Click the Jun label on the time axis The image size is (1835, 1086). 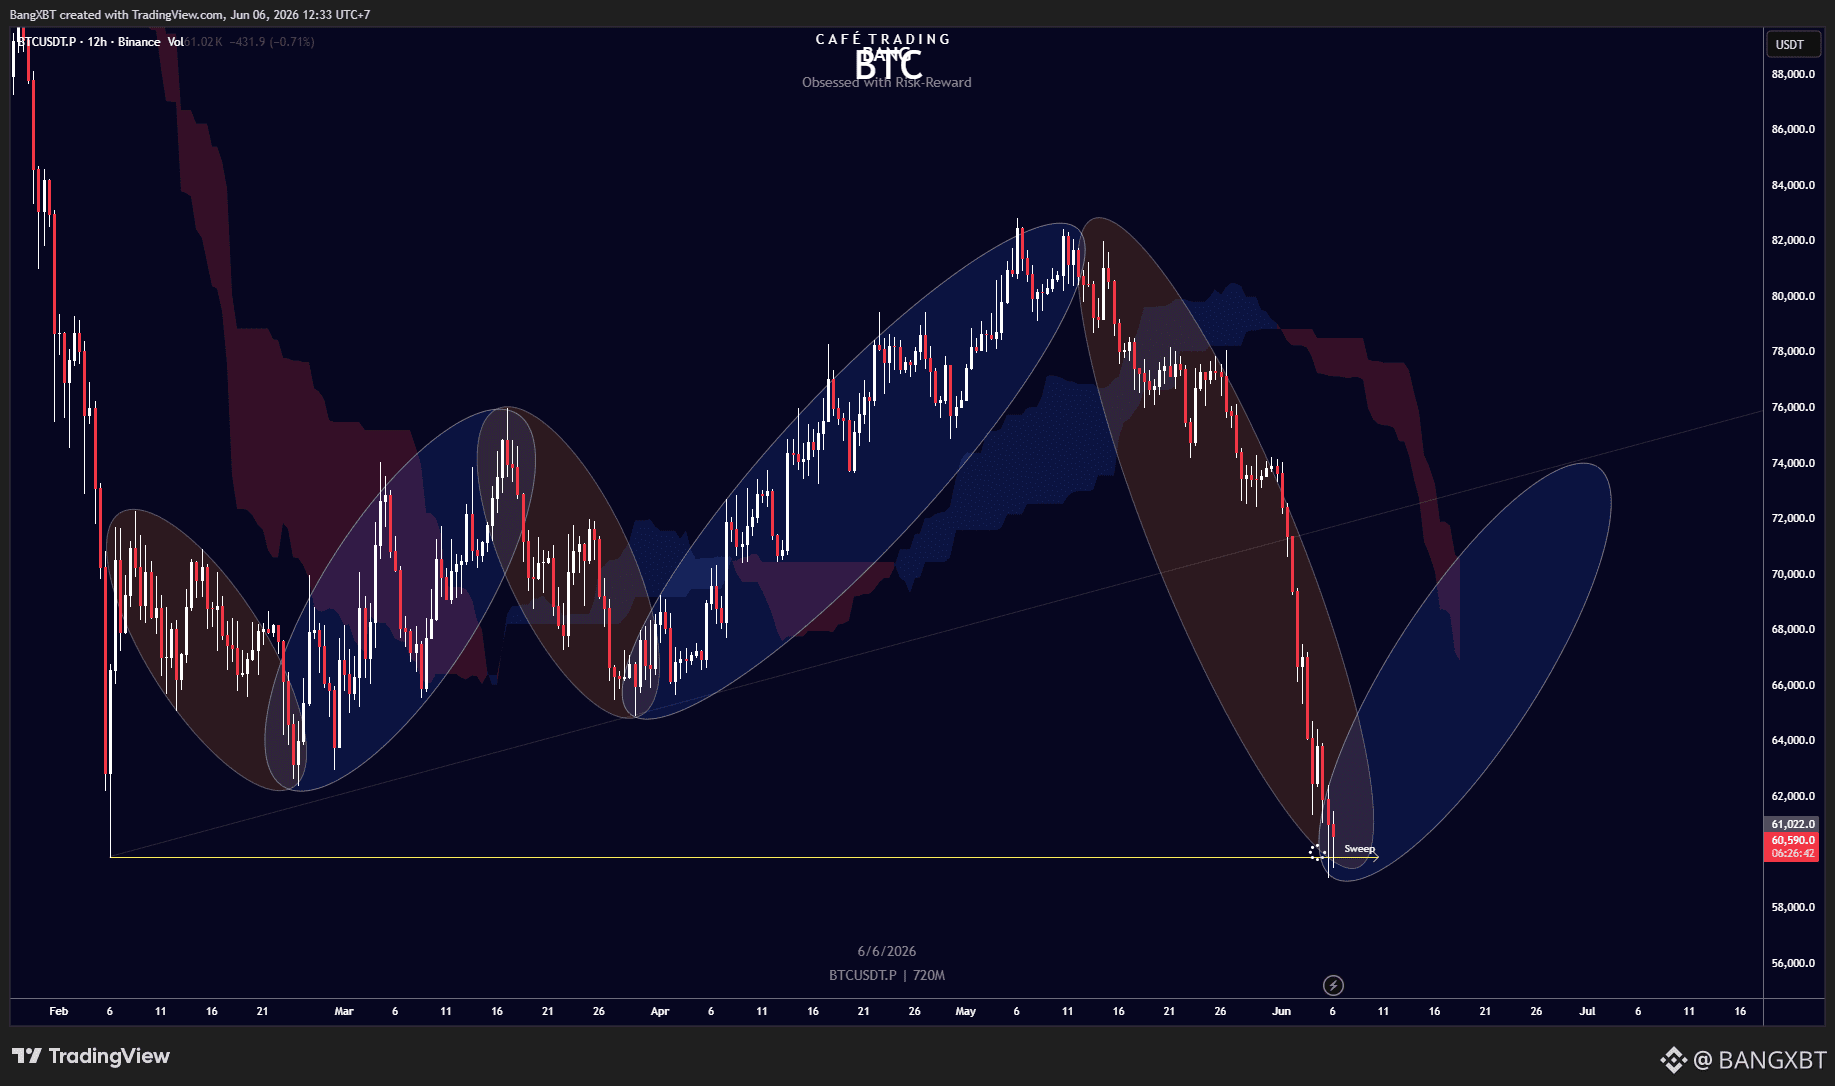coord(1281,1011)
